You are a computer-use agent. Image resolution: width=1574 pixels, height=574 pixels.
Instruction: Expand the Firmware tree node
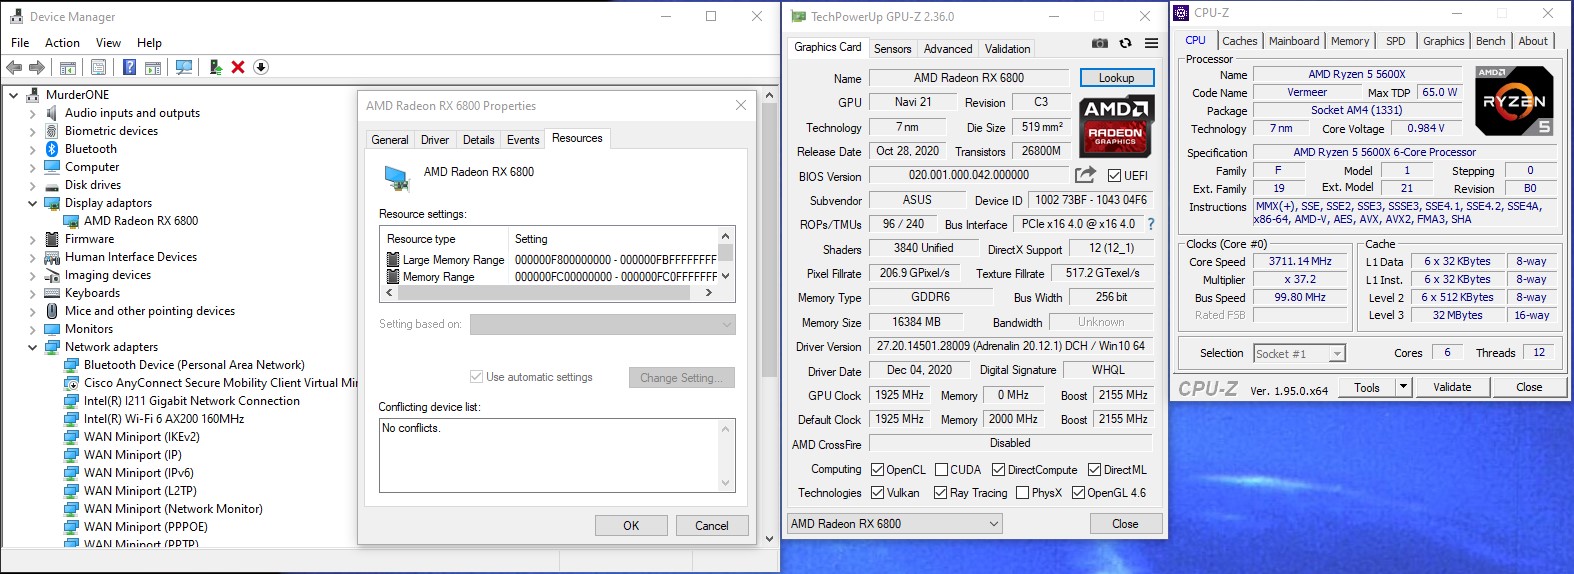[32, 239]
